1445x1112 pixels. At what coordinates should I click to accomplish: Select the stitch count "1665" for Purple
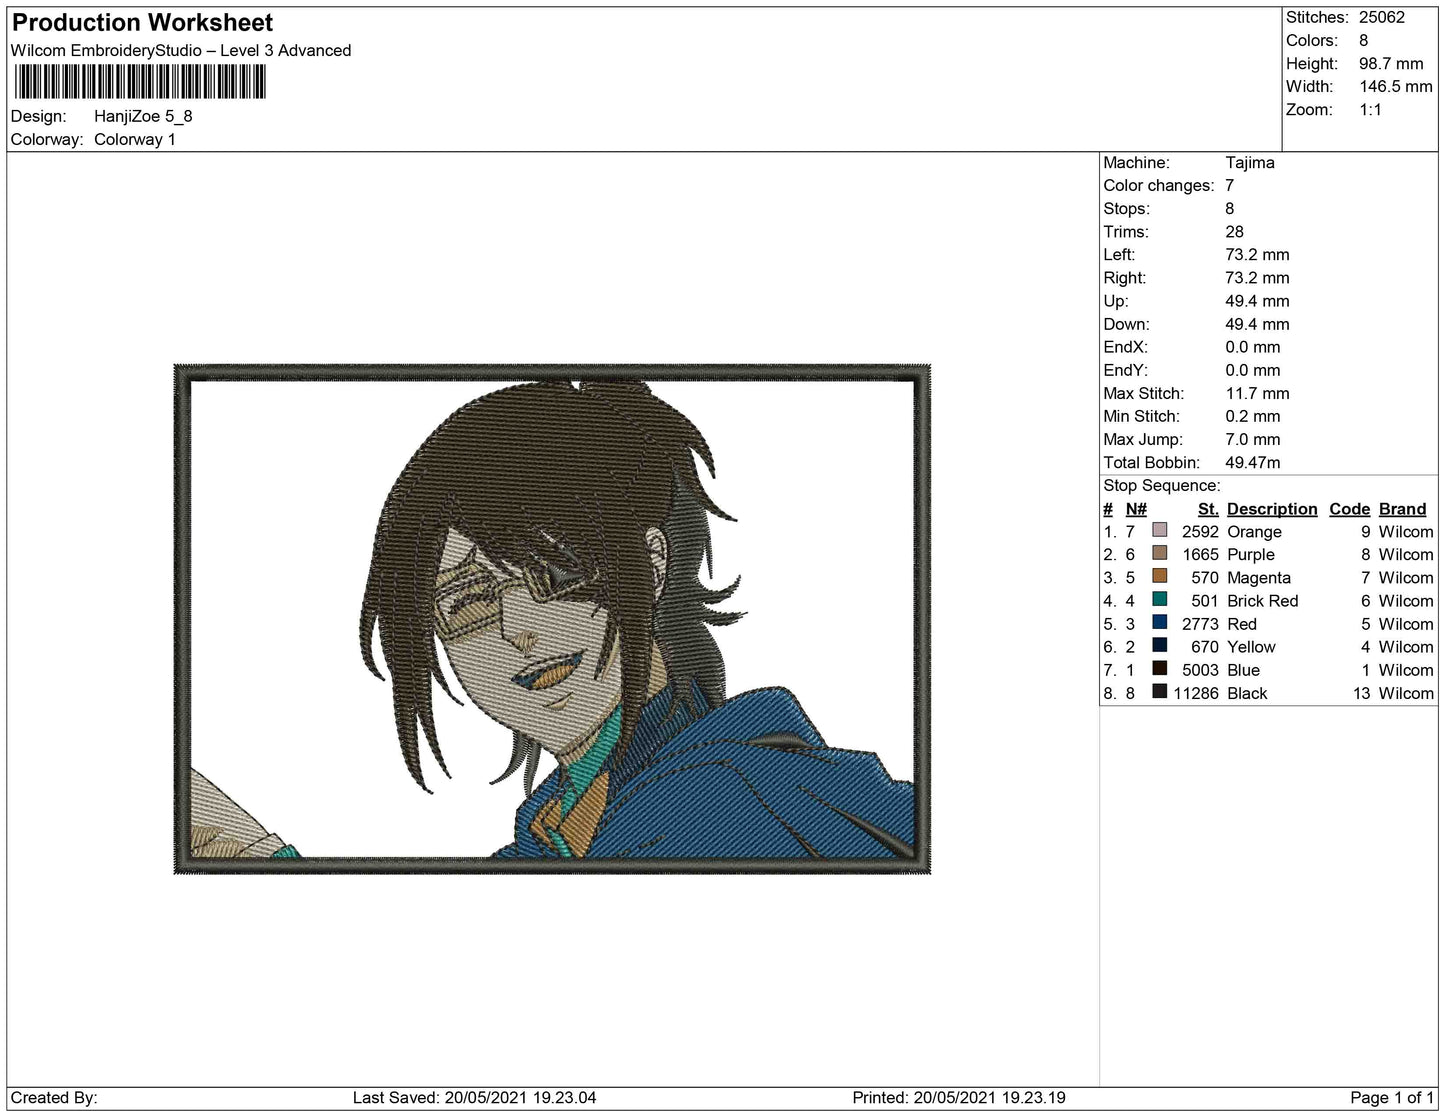[1200, 555]
